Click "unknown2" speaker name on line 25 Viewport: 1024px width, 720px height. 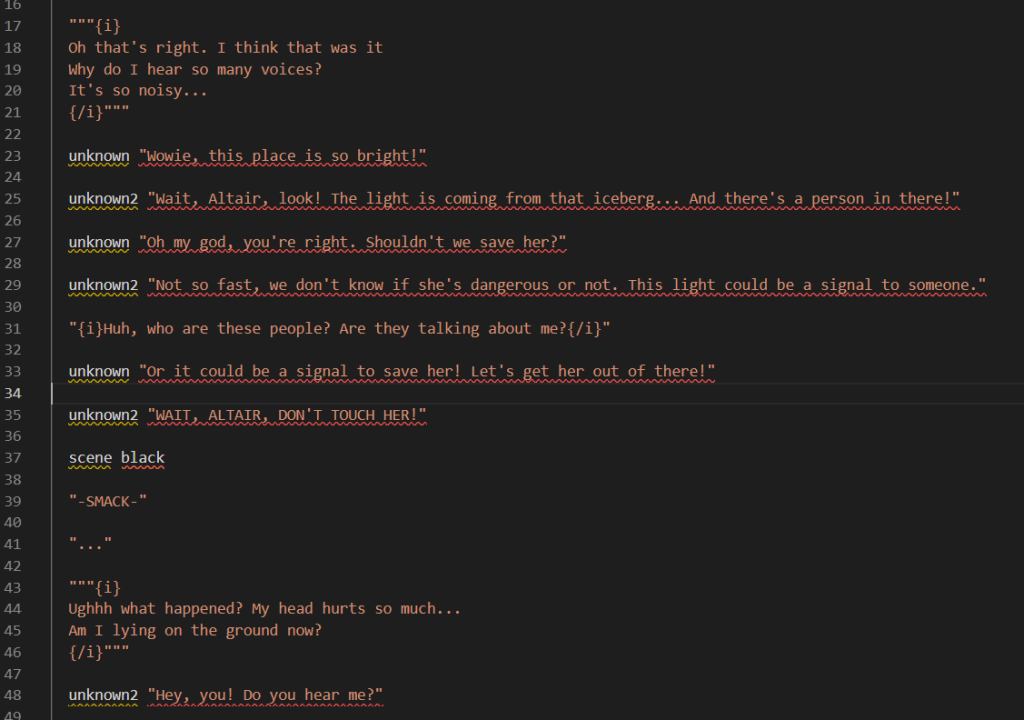[x=103, y=199]
